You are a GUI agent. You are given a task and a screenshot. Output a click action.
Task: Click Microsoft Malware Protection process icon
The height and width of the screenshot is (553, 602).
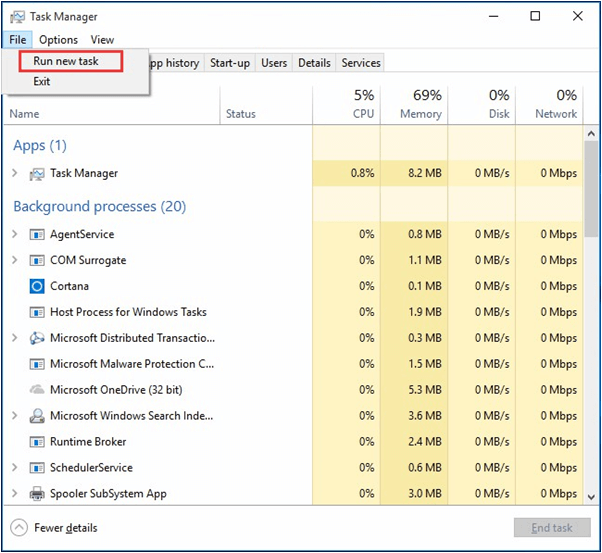point(37,364)
